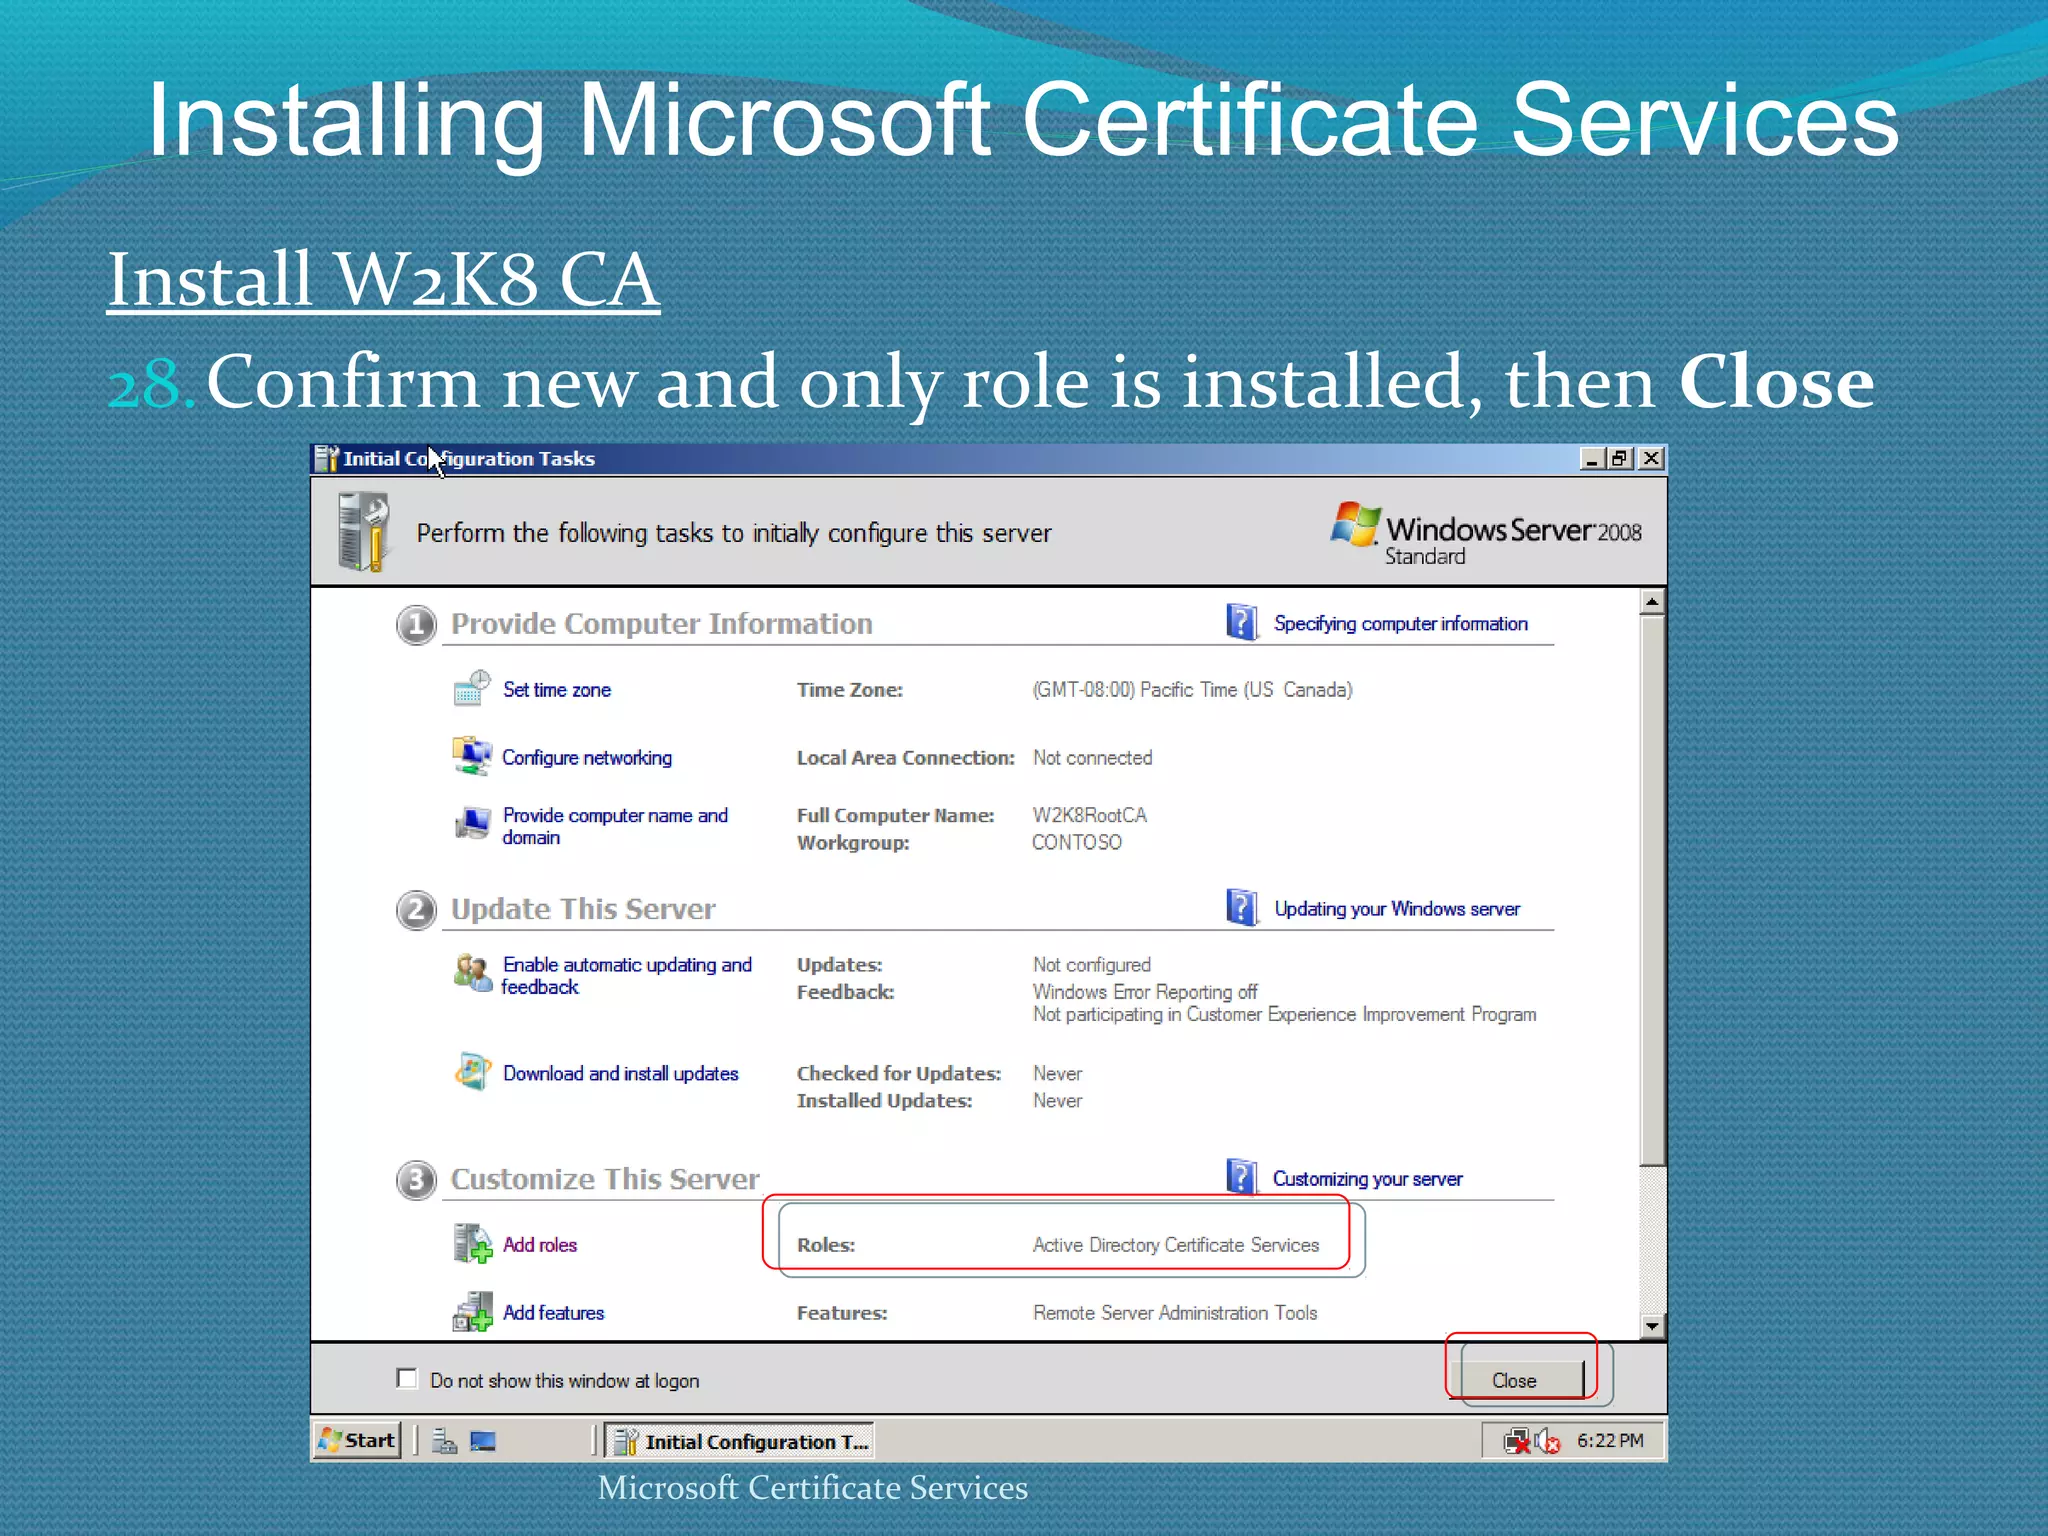Screen dimensions: 2048x1536
Task: Click CONTOSO workgroup value
Action: pos(1076,842)
